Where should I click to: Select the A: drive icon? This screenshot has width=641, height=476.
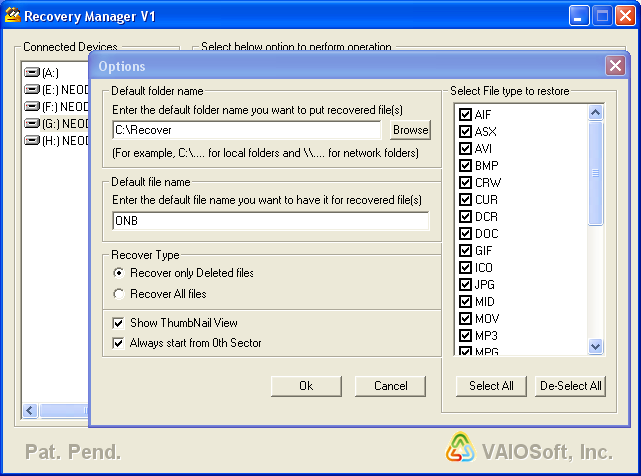tap(32, 73)
